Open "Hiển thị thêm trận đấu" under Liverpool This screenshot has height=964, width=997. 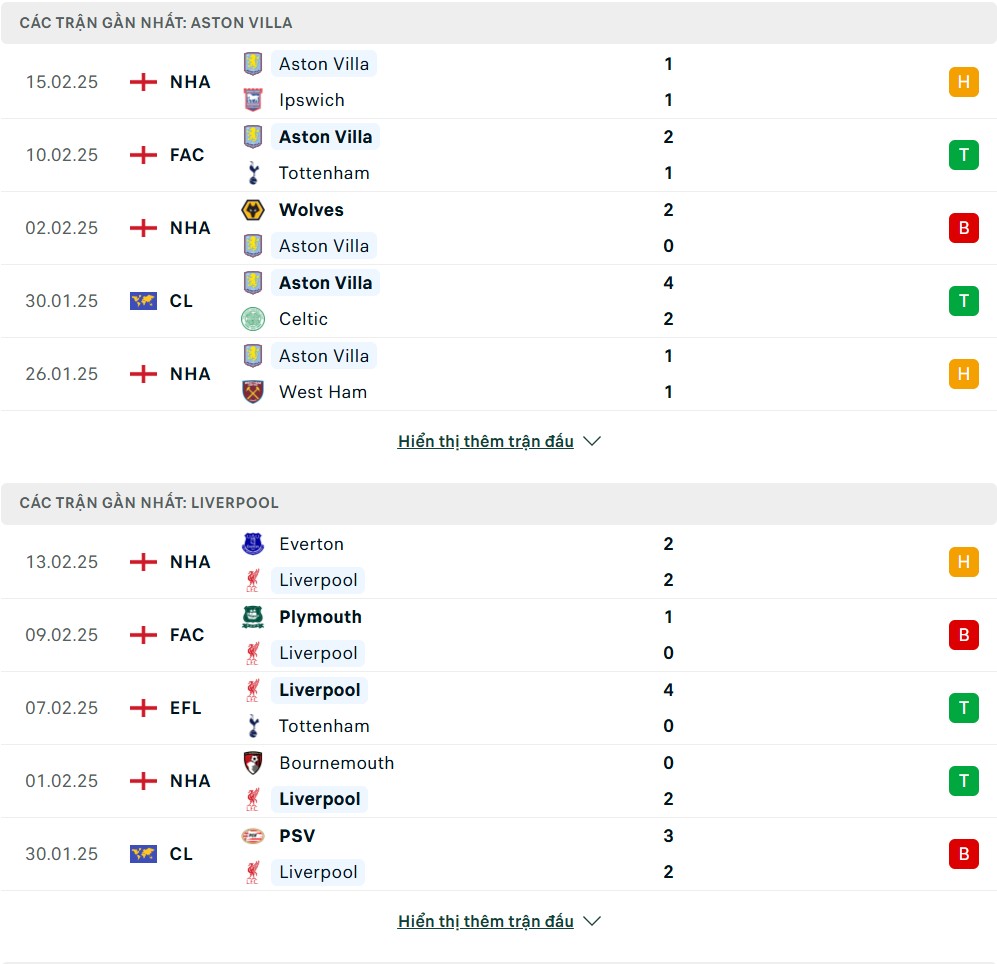[486, 921]
